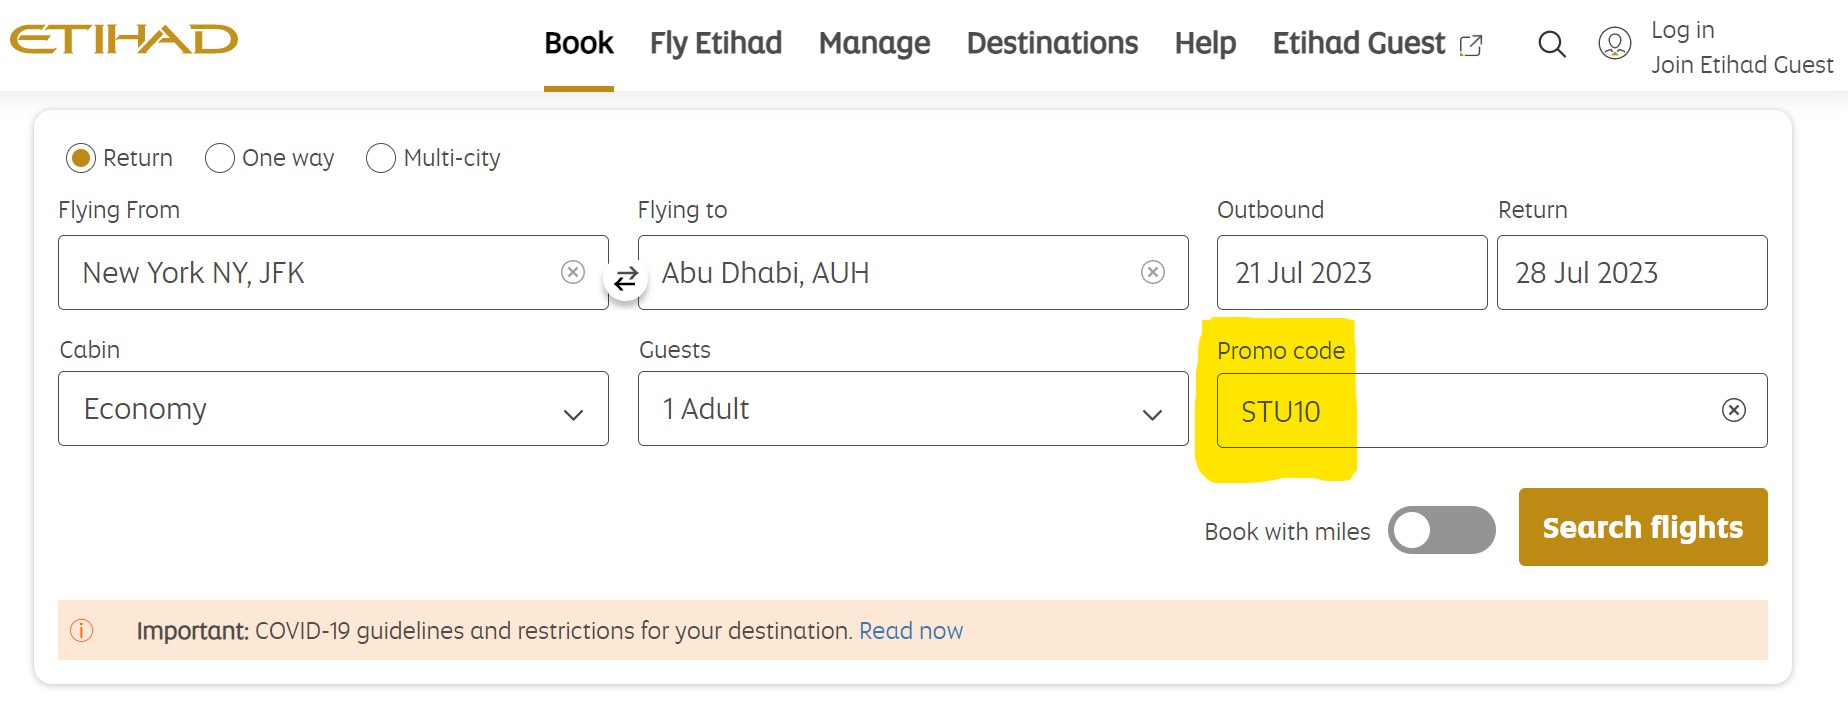Clear the New York JFK departure field

[572, 272]
